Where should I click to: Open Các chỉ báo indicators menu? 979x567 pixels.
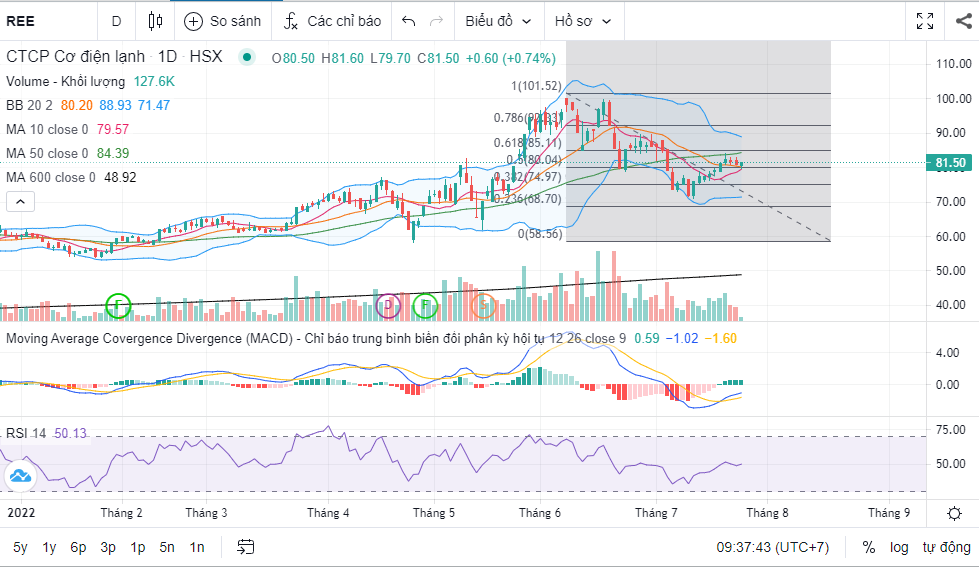333,21
